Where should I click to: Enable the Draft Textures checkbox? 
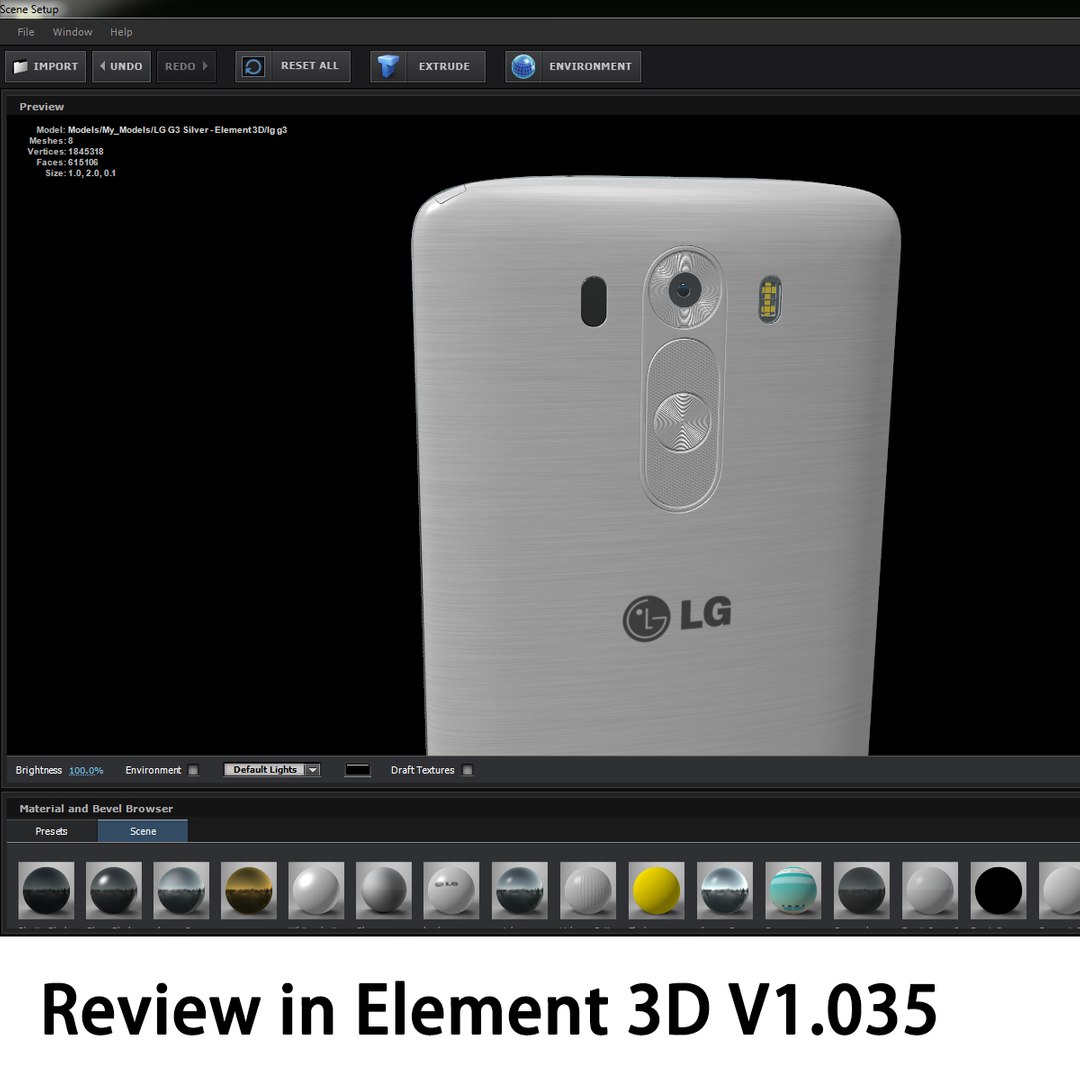[x=467, y=770]
